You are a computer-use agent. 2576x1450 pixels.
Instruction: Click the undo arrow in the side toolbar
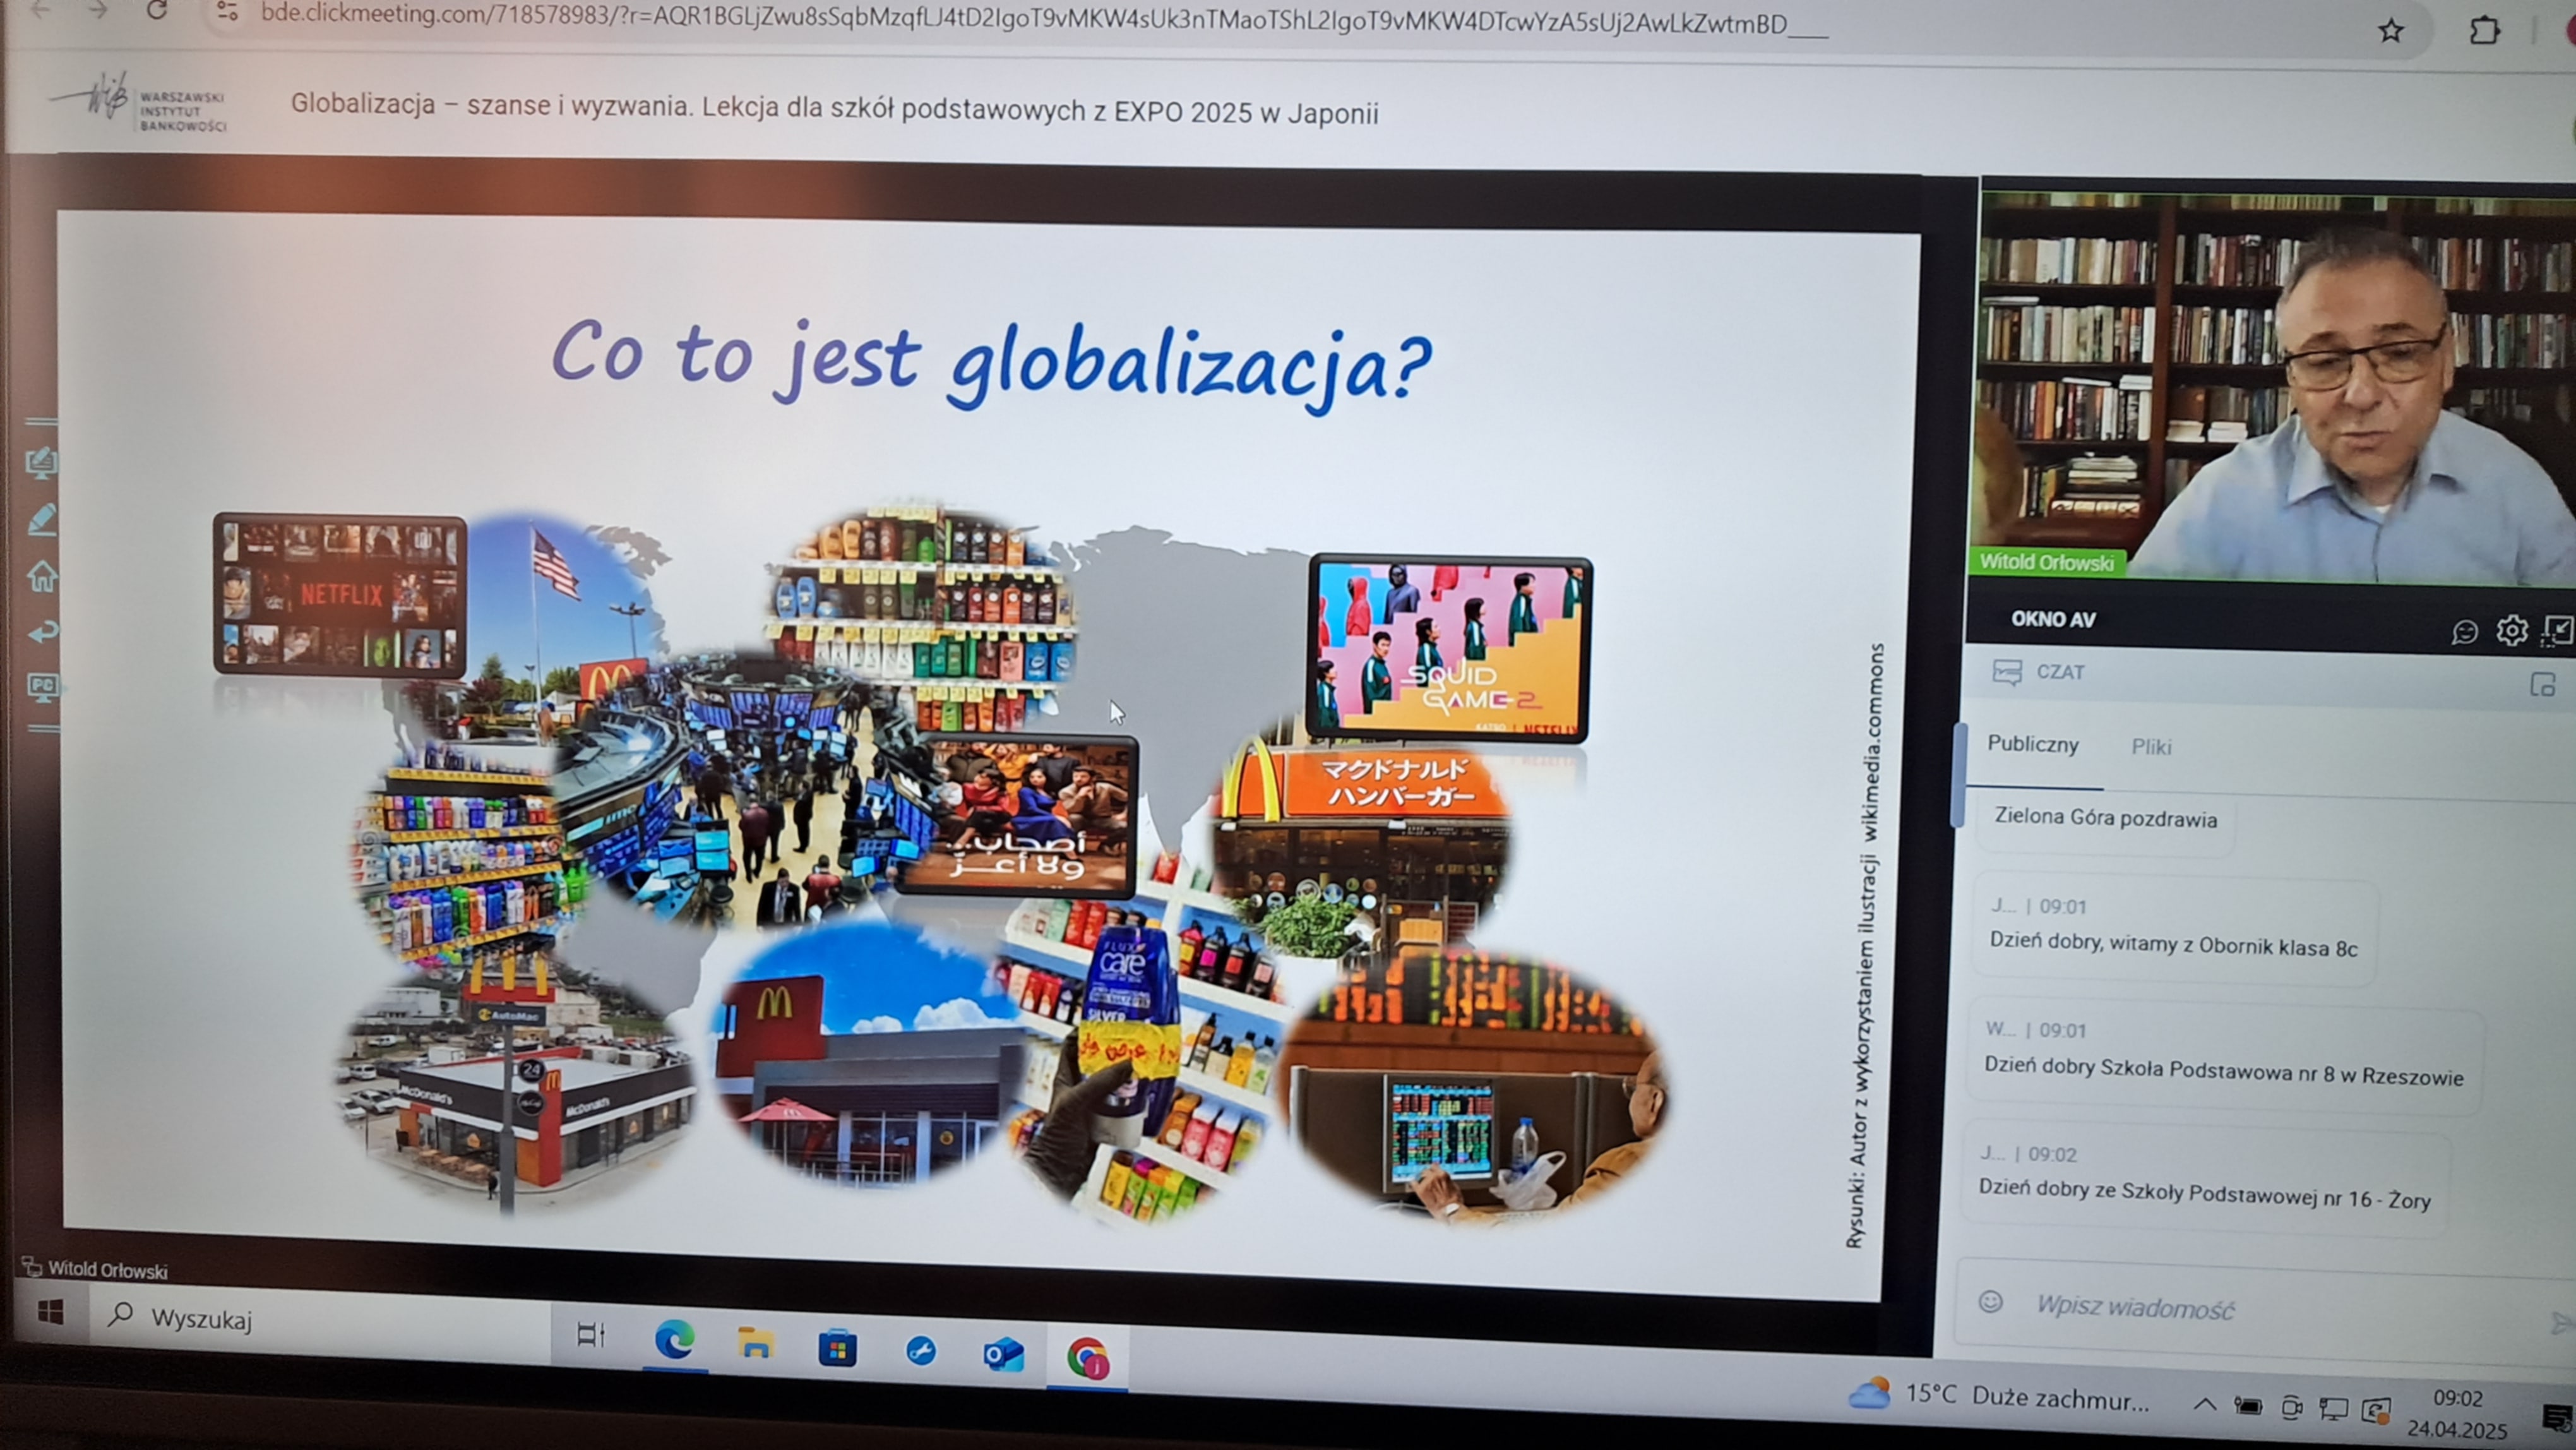coord(42,631)
